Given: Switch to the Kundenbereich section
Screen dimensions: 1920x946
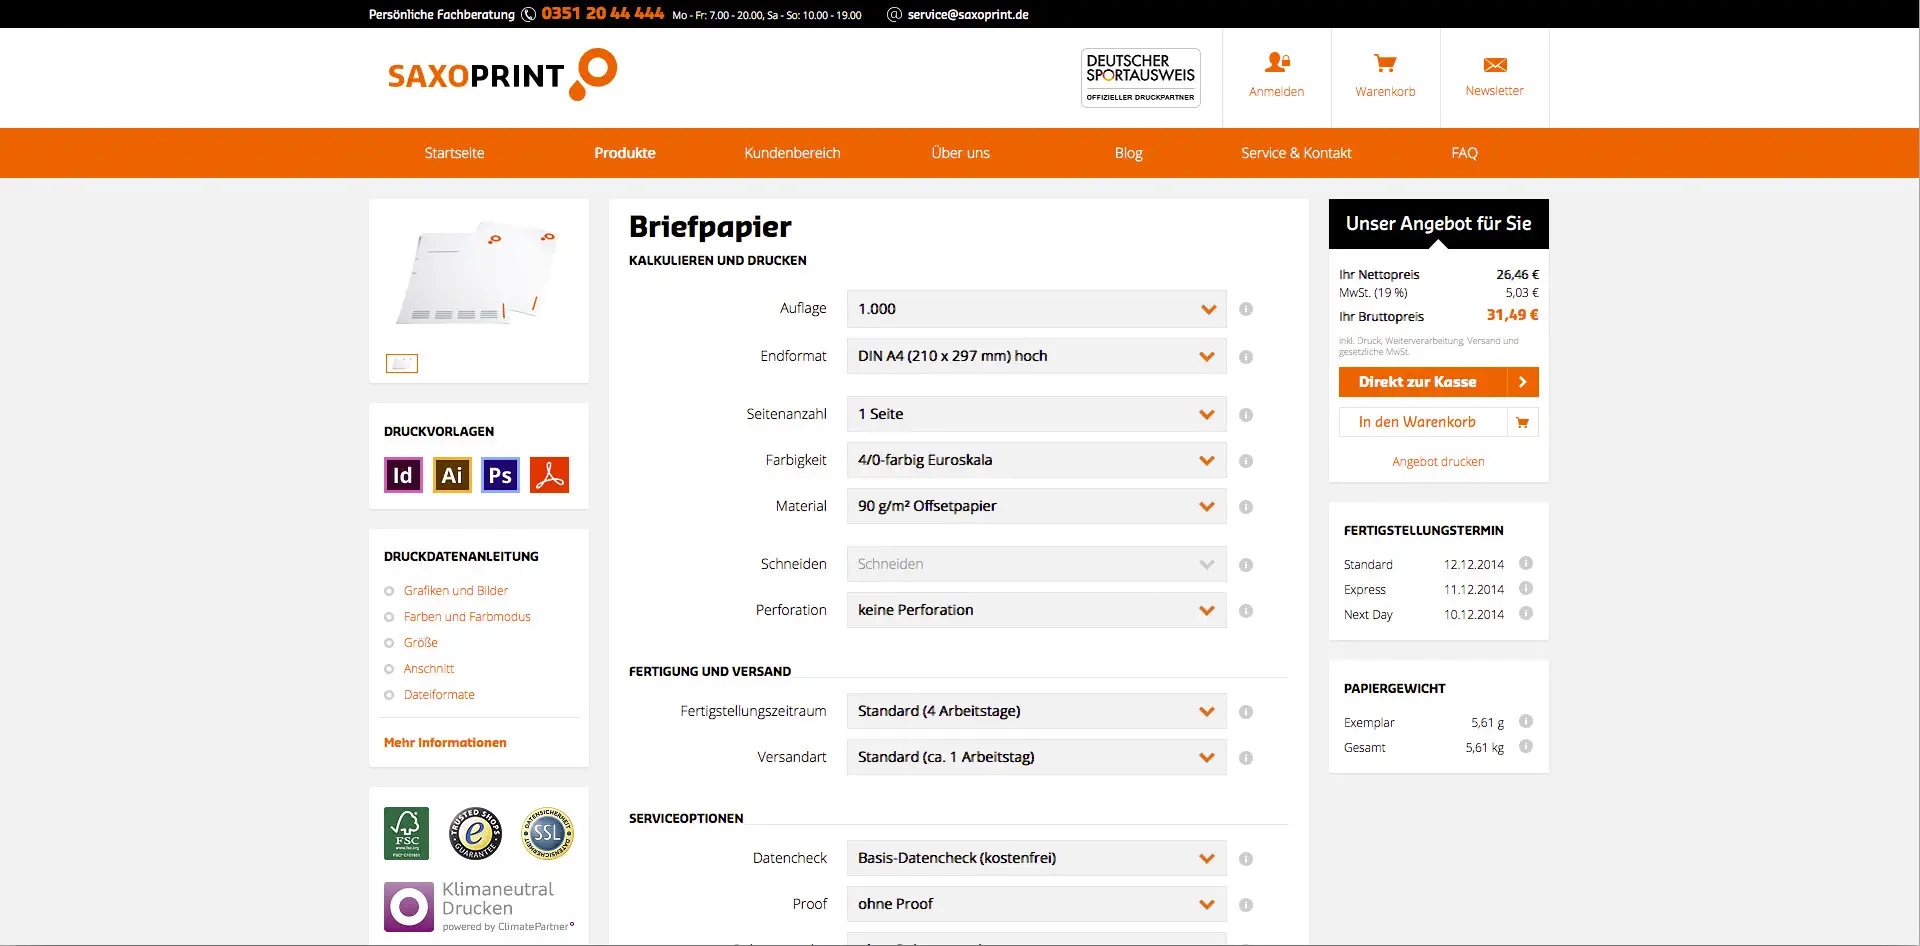Looking at the screenshot, I should (x=791, y=152).
